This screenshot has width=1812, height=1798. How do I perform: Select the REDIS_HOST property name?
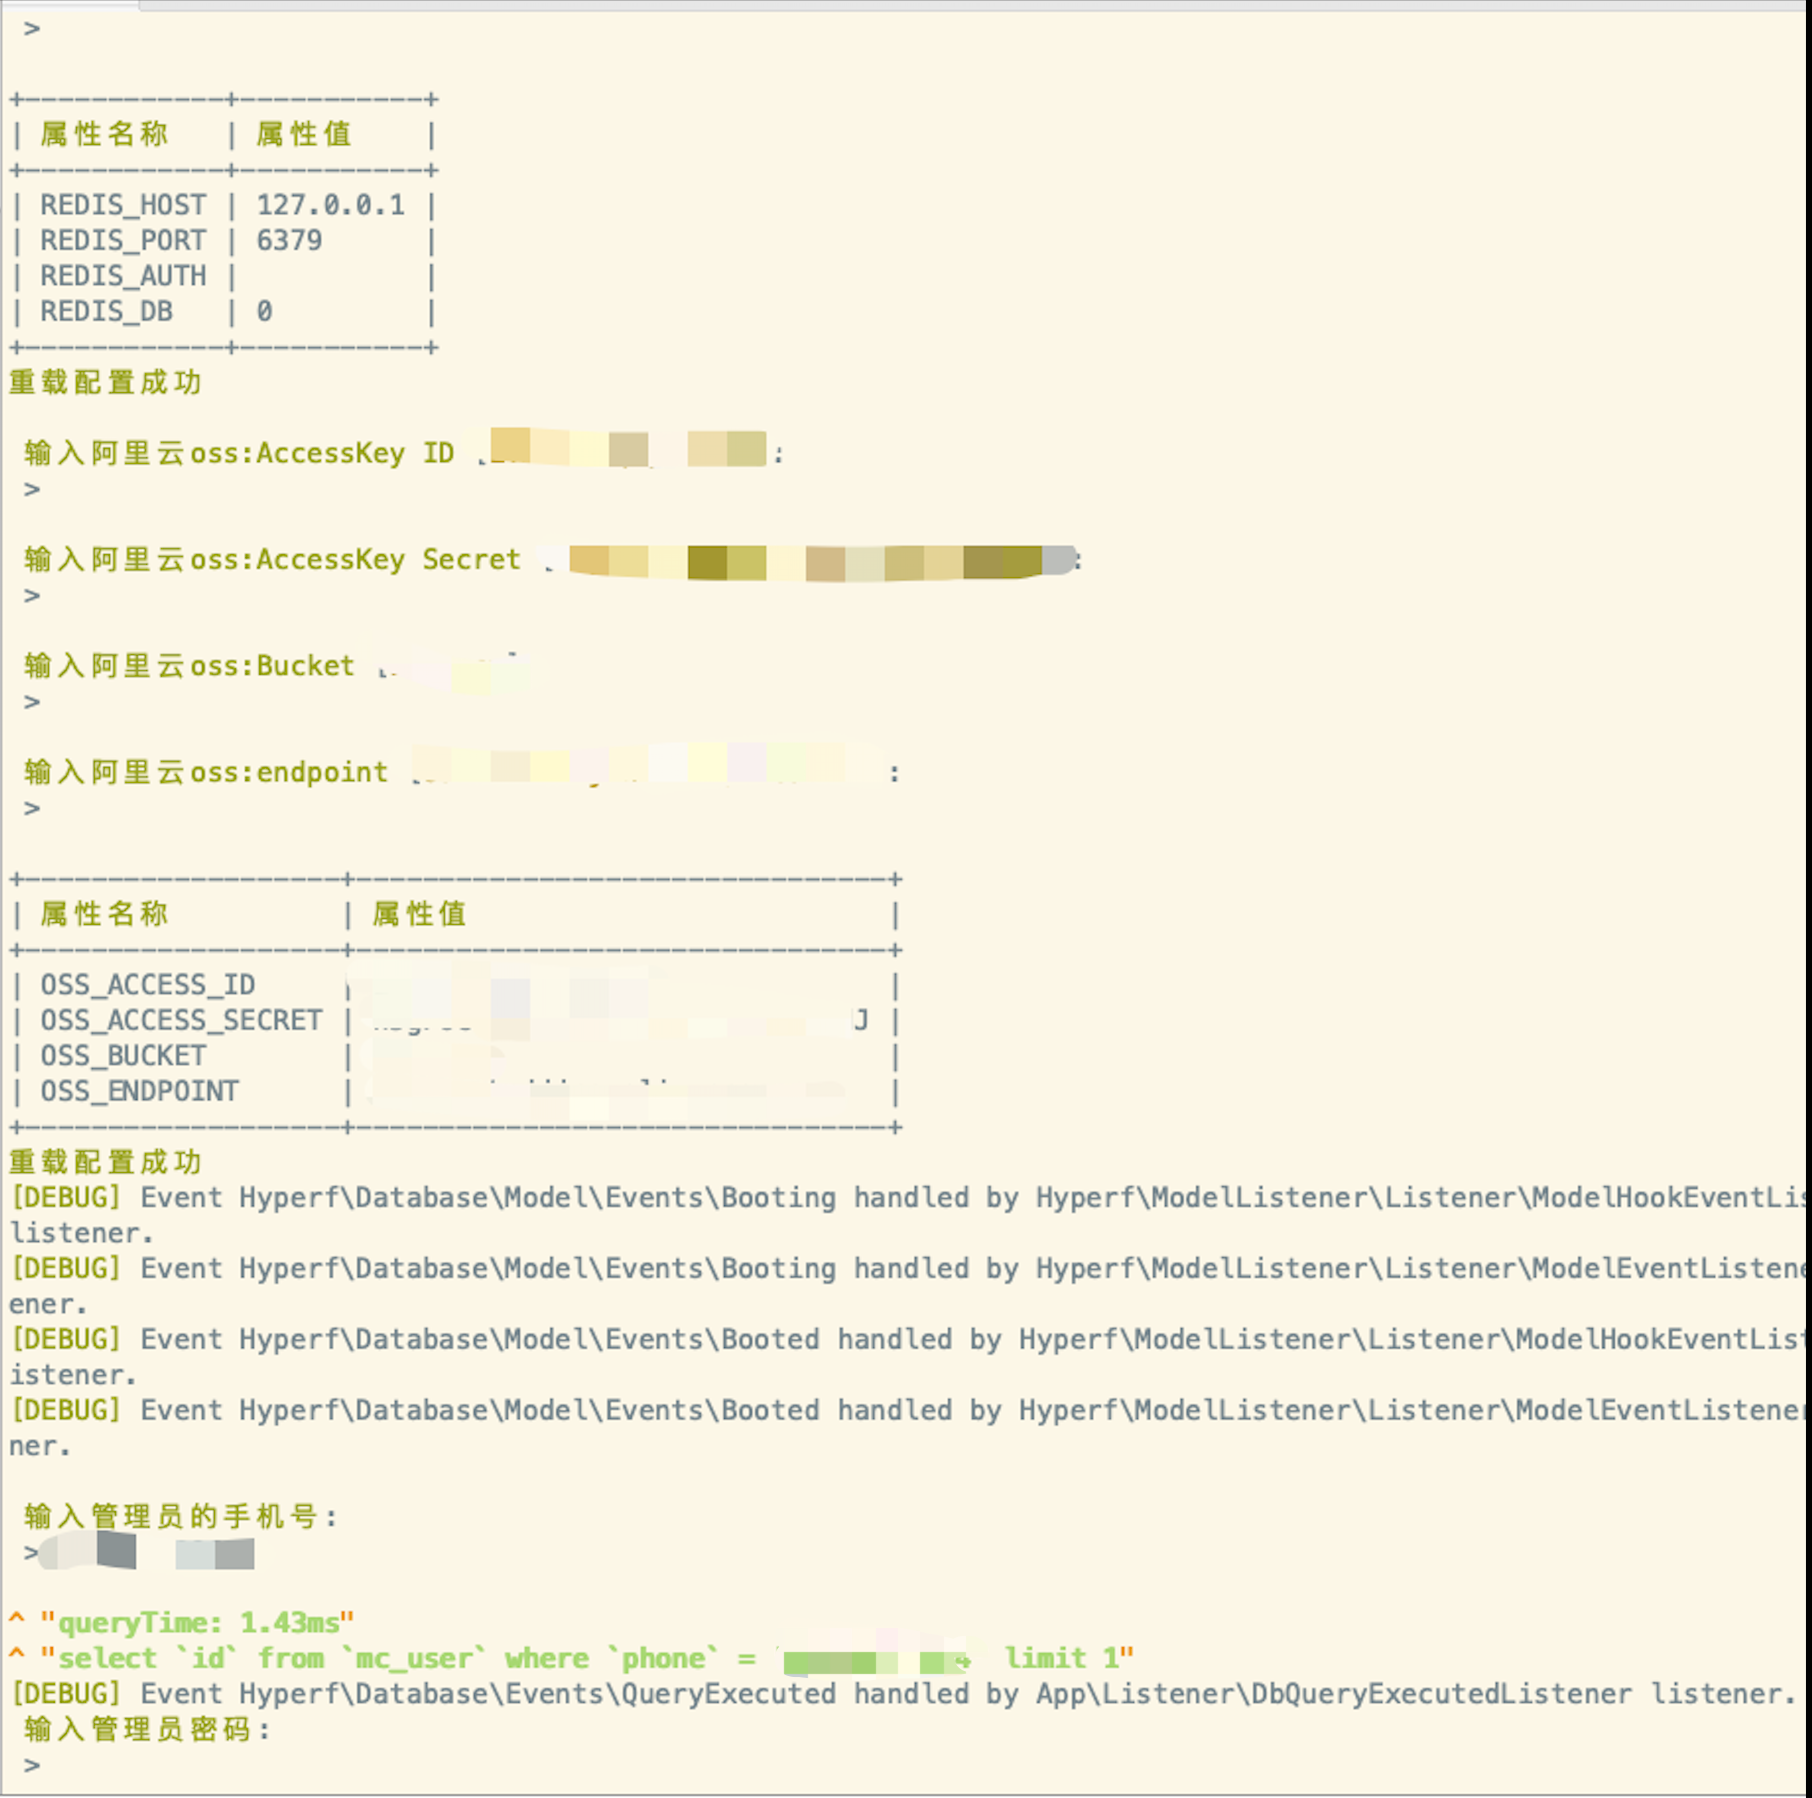point(123,205)
